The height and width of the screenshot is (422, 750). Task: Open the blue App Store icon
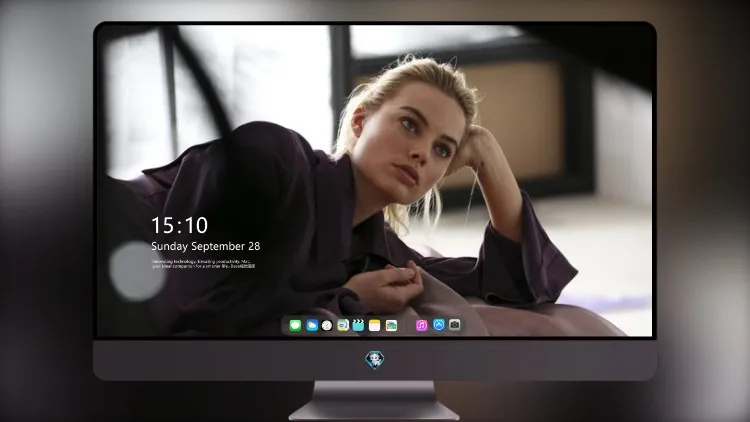click(439, 325)
